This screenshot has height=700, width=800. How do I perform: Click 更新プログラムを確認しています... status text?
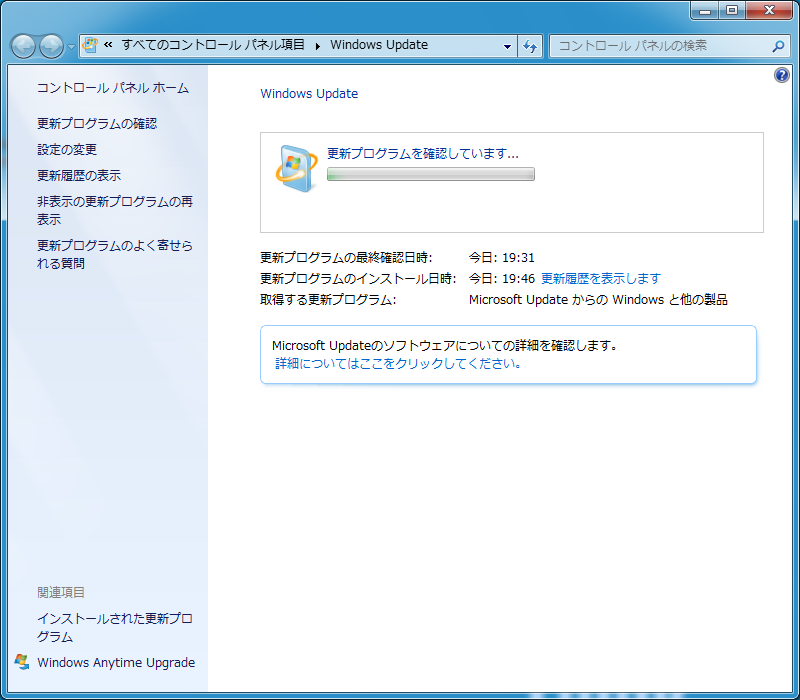pyautogui.click(x=422, y=154)
